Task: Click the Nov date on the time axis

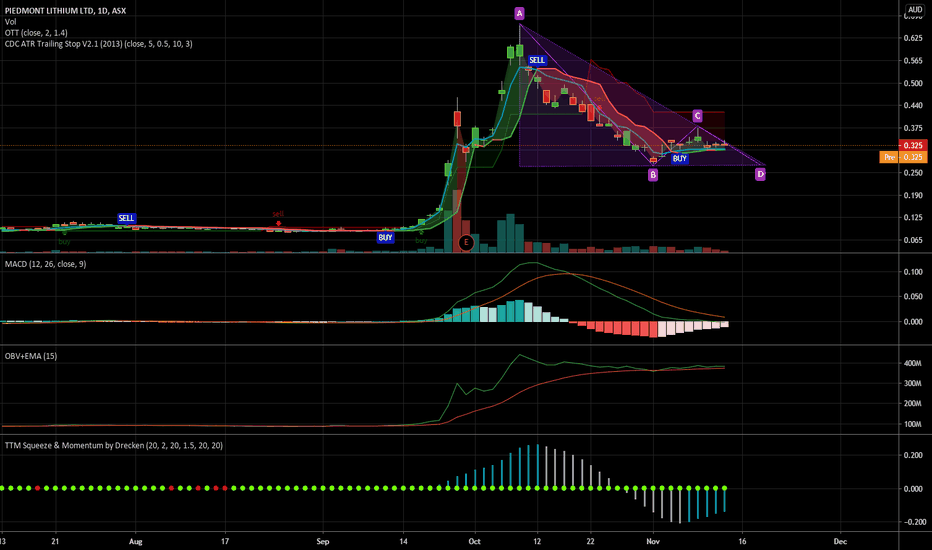Action: 653,541
